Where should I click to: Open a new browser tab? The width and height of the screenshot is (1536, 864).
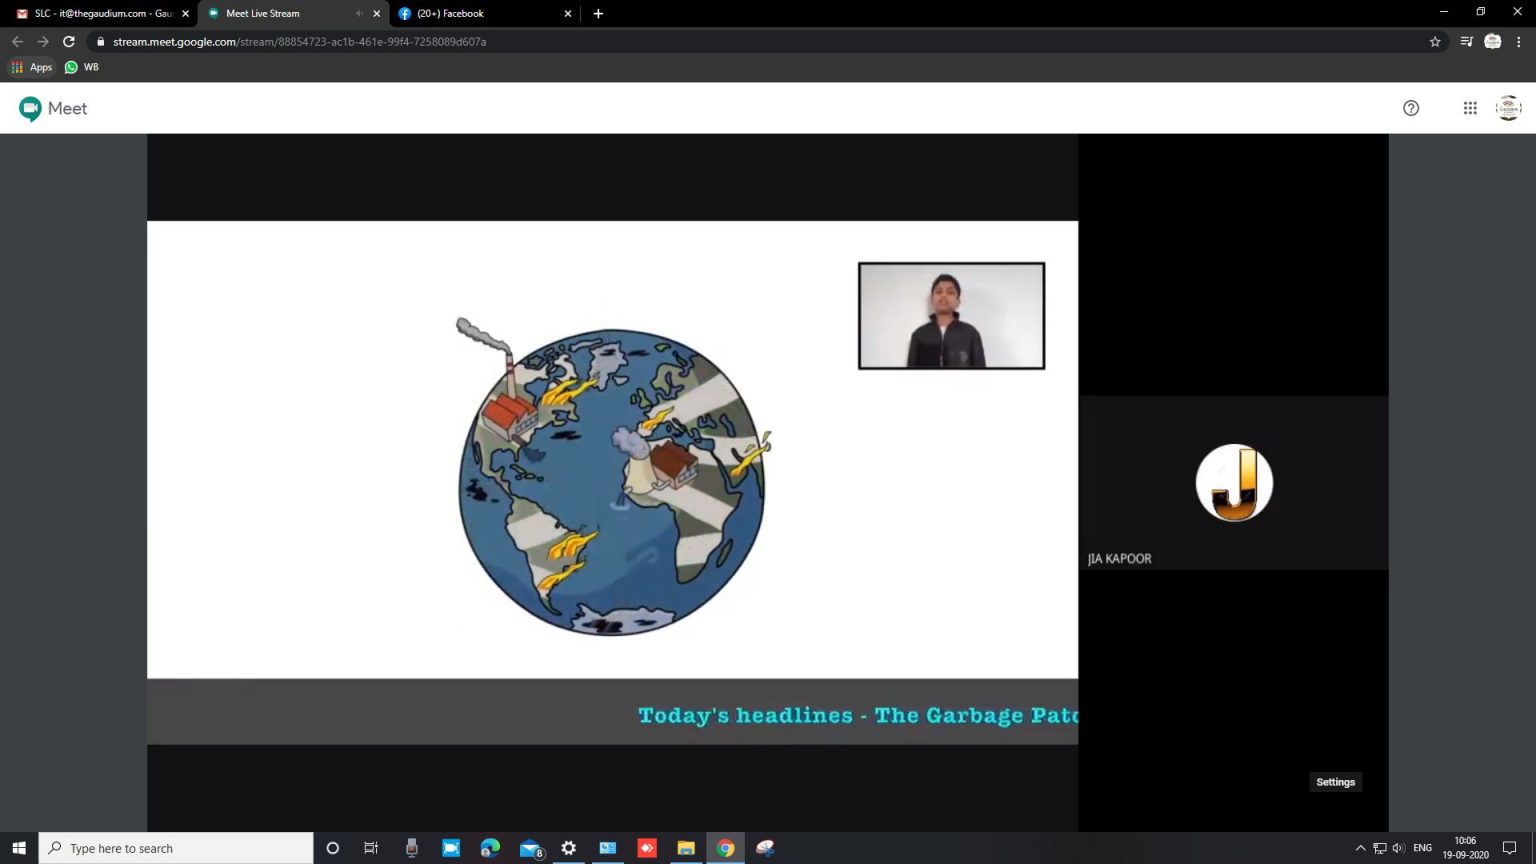598,14
